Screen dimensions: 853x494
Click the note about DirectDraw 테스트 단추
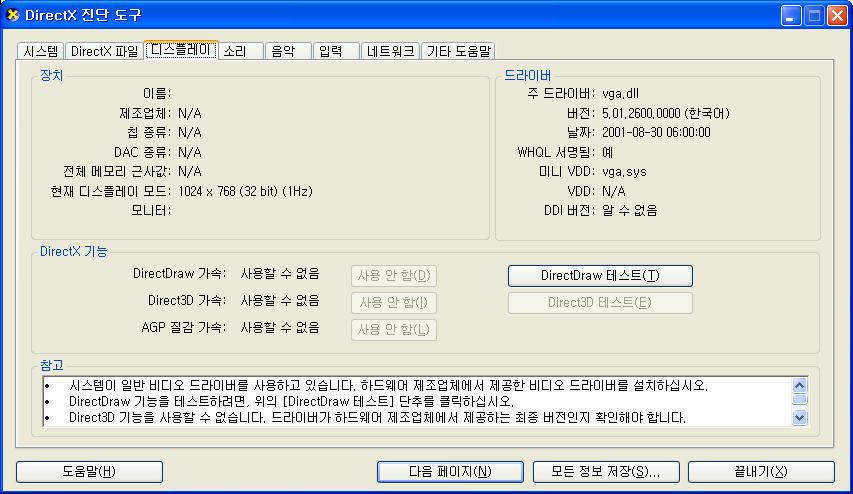tap(291, 402)
